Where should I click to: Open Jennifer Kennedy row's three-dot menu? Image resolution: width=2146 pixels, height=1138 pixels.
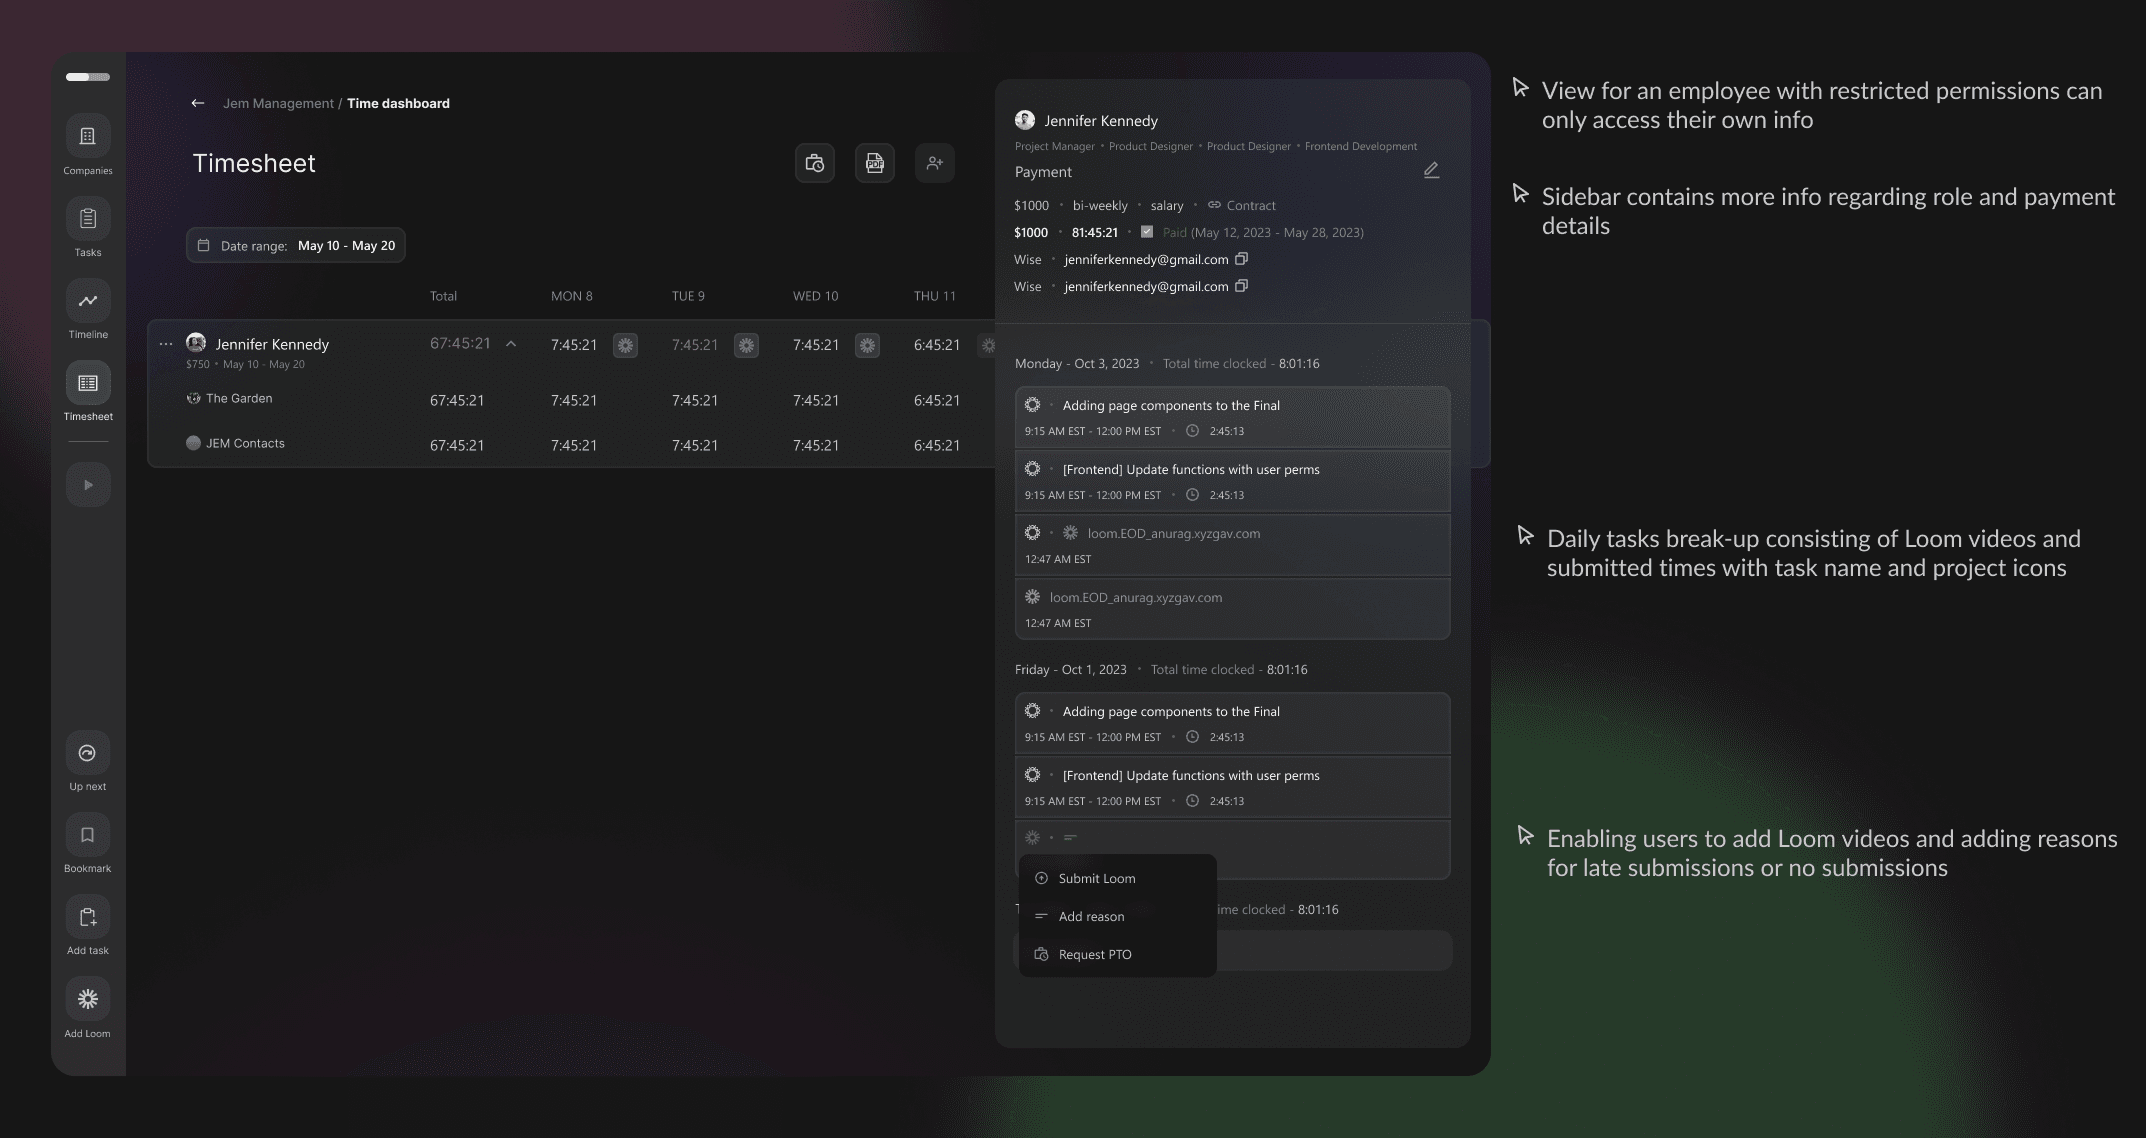166,344
